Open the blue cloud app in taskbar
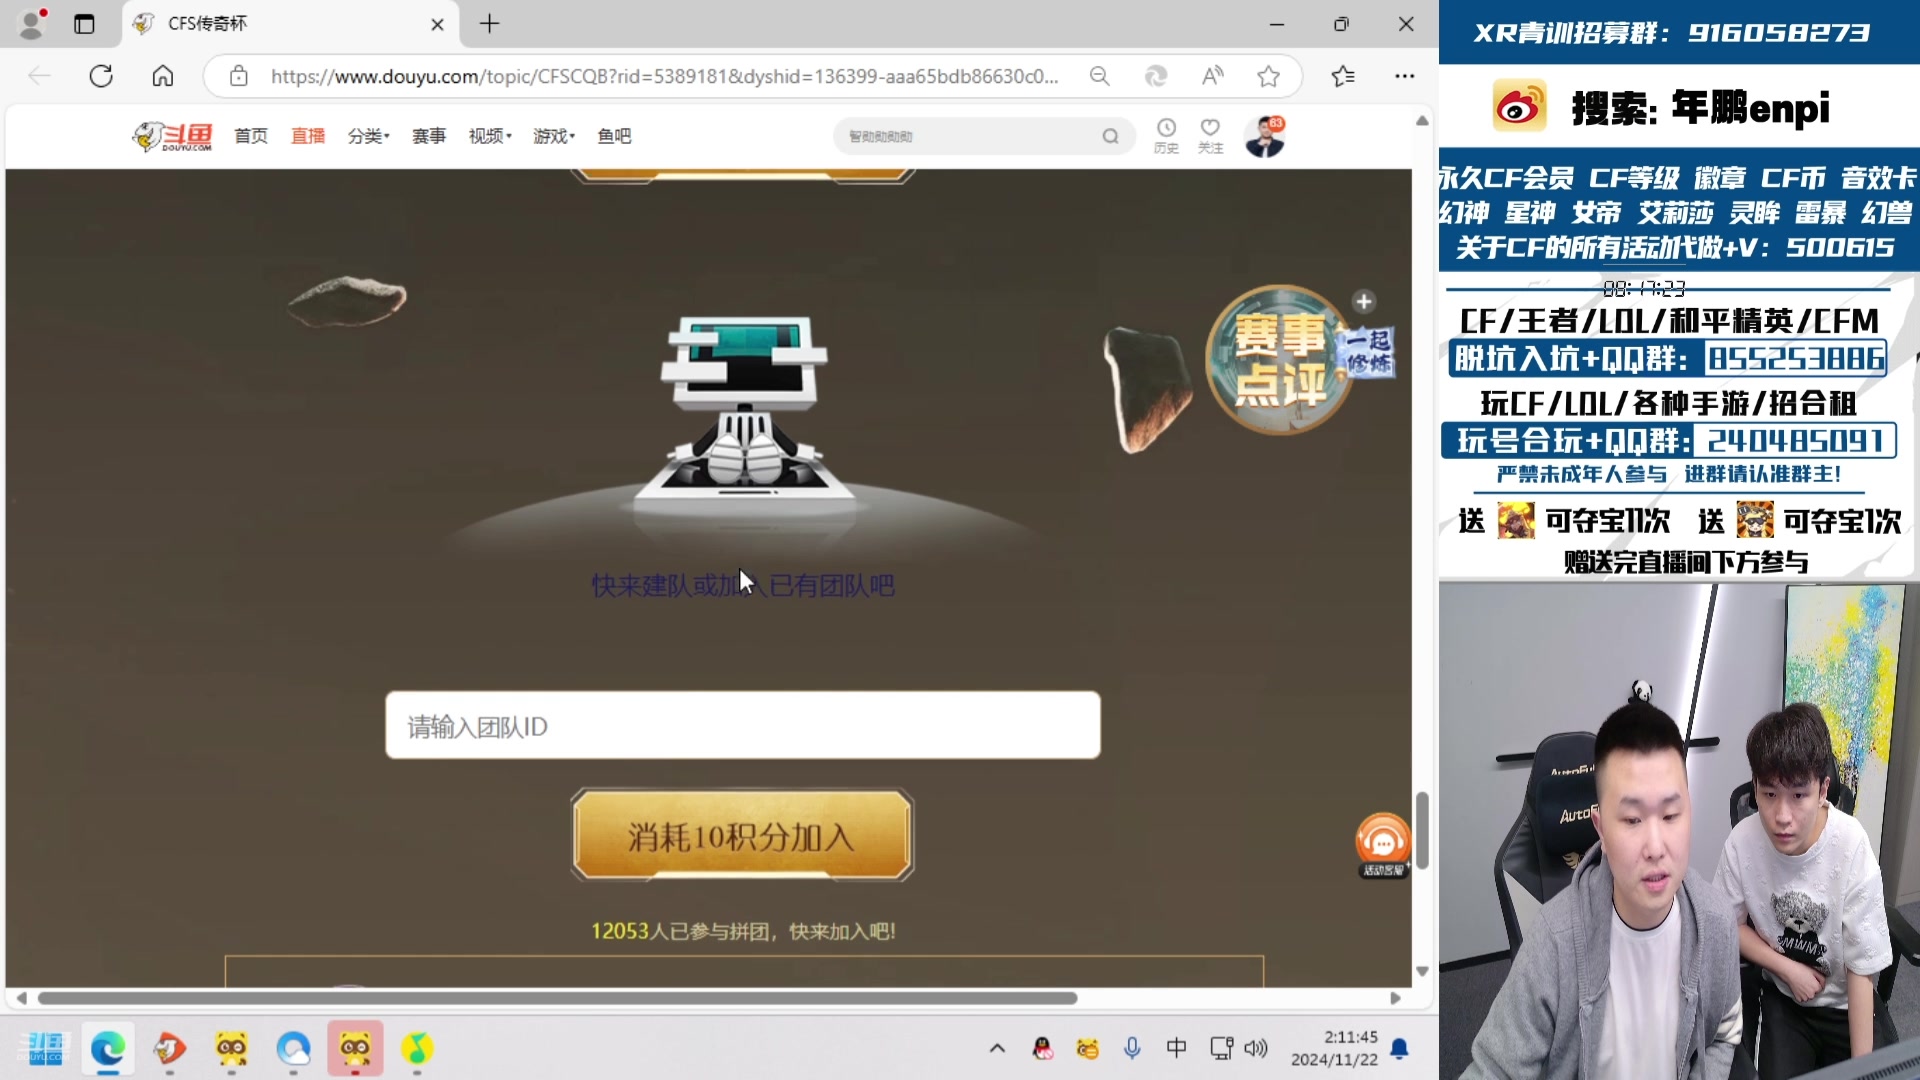 coord(293,1048)
